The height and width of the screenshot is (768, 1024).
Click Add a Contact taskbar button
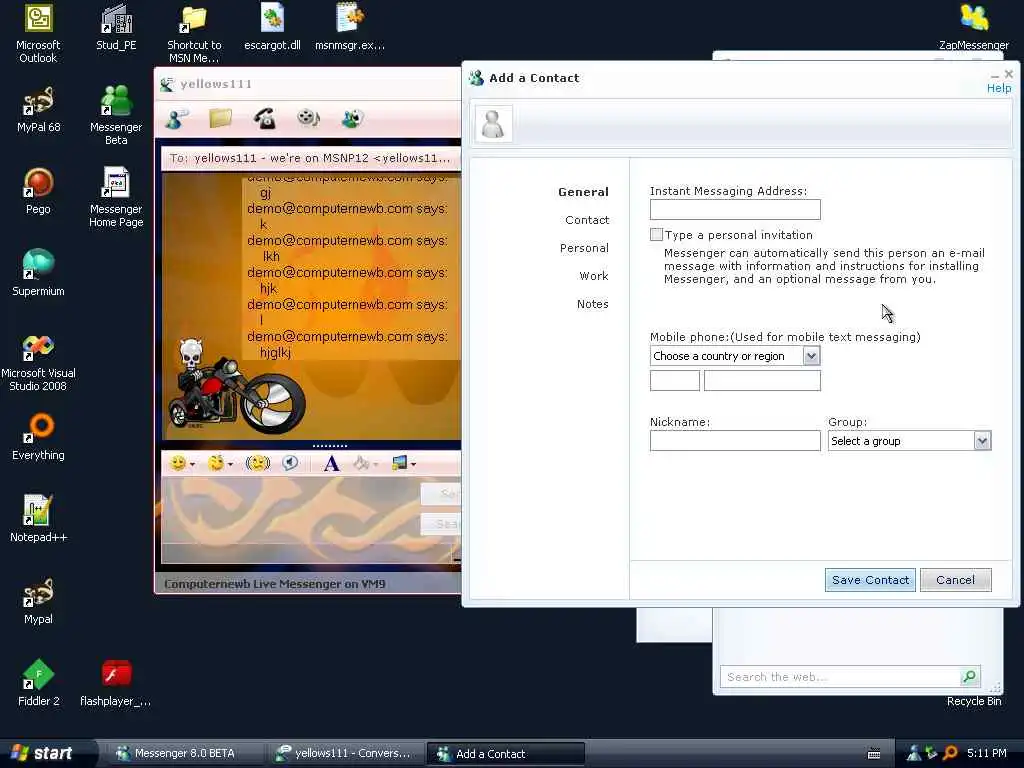click(x=505, y=754)
